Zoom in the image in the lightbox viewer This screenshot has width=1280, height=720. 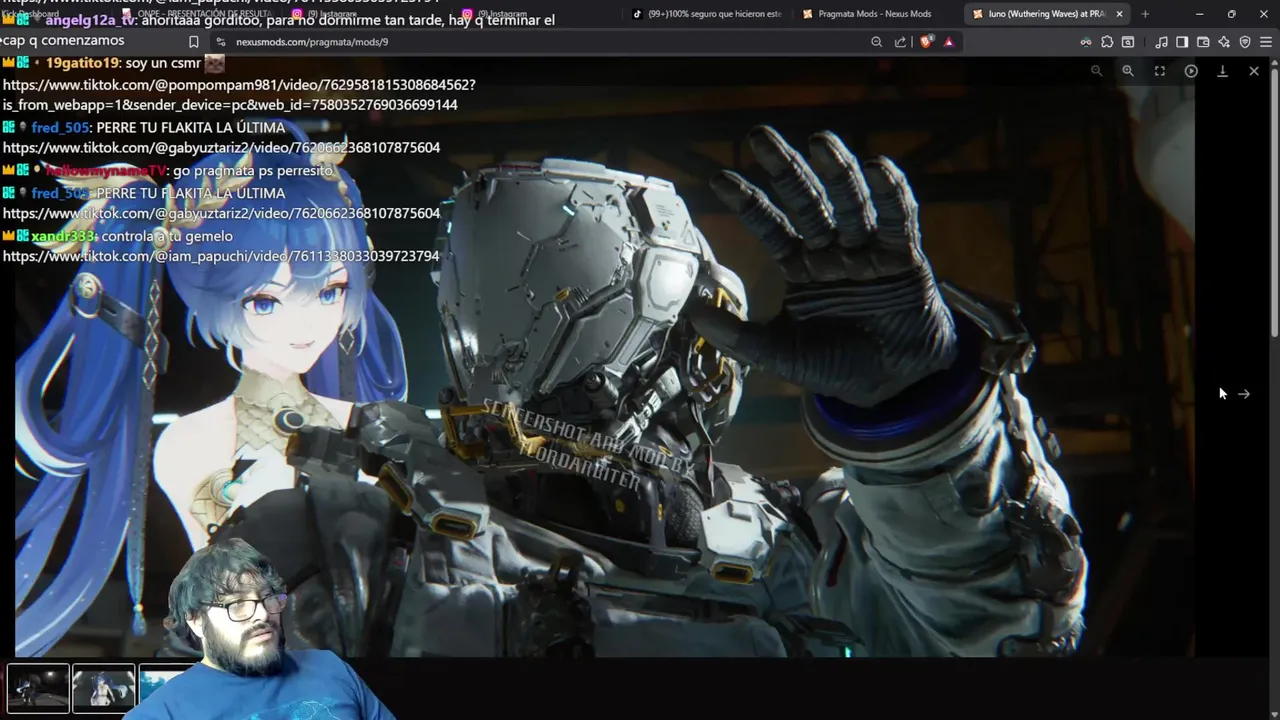[1128, 71]
